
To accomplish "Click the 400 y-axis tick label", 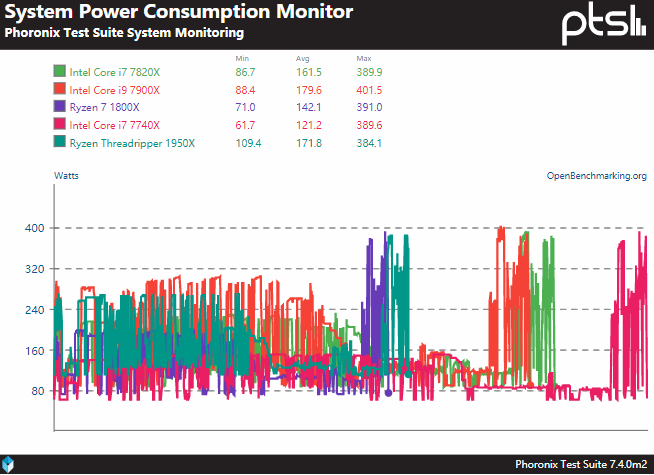I will click(x=35, y=228).
